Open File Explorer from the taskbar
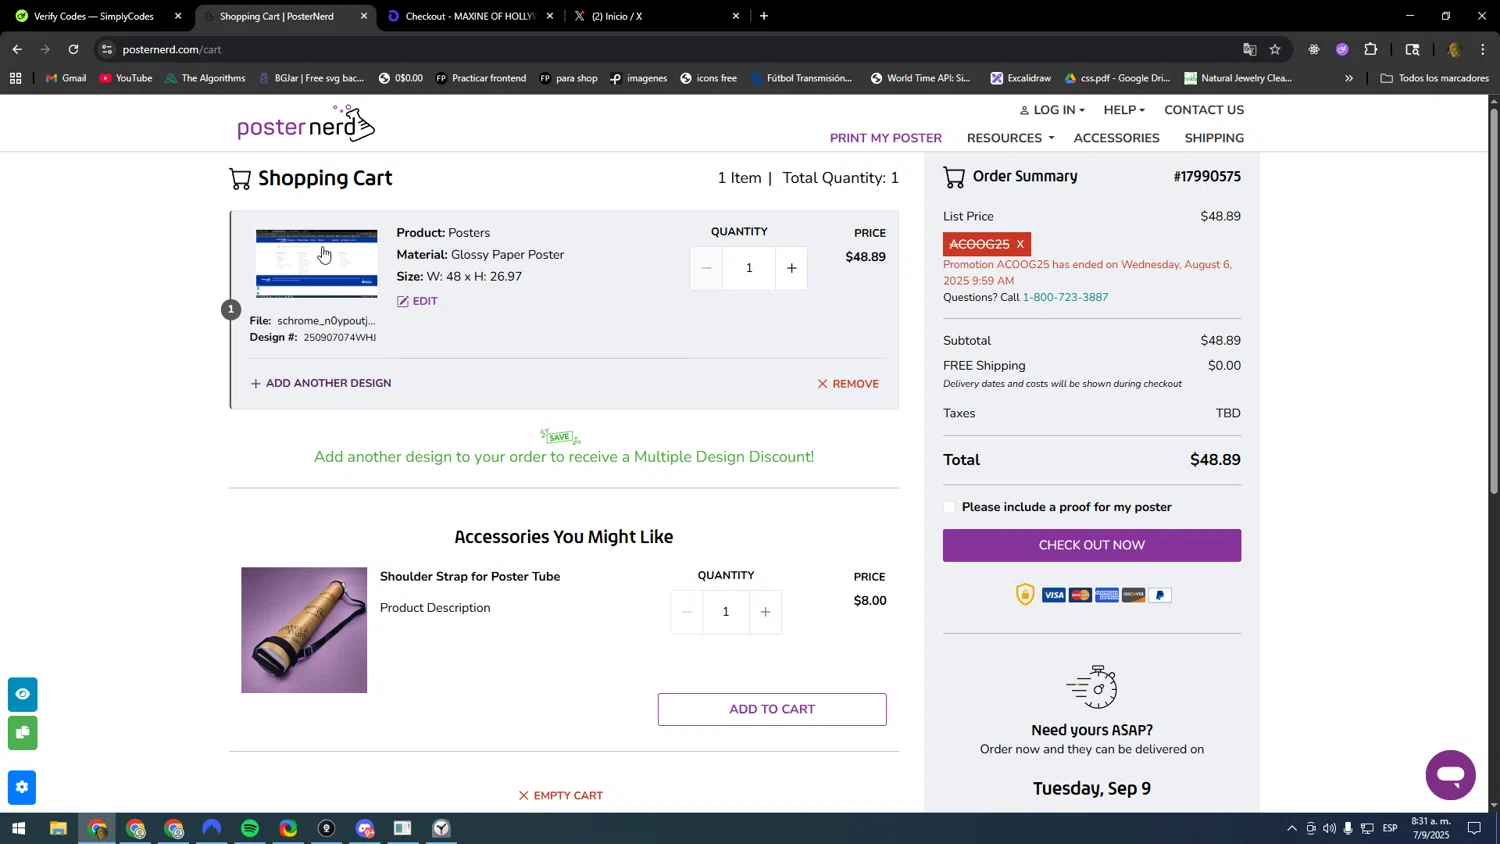Viewport: 1500px width, 844px height. pos(58,829)
